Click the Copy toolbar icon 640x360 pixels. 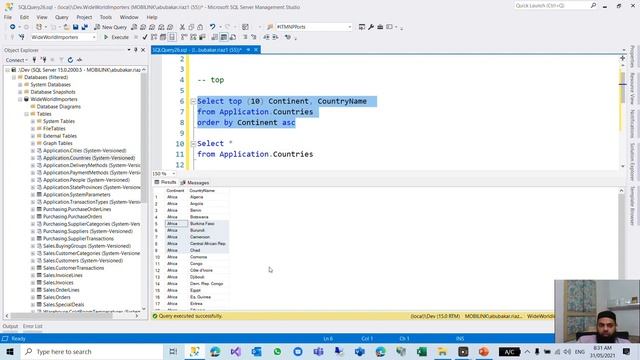coord(191,27)
